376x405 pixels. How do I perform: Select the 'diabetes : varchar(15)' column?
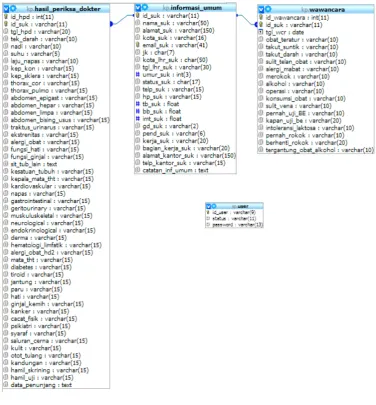[x=41, y=267]
